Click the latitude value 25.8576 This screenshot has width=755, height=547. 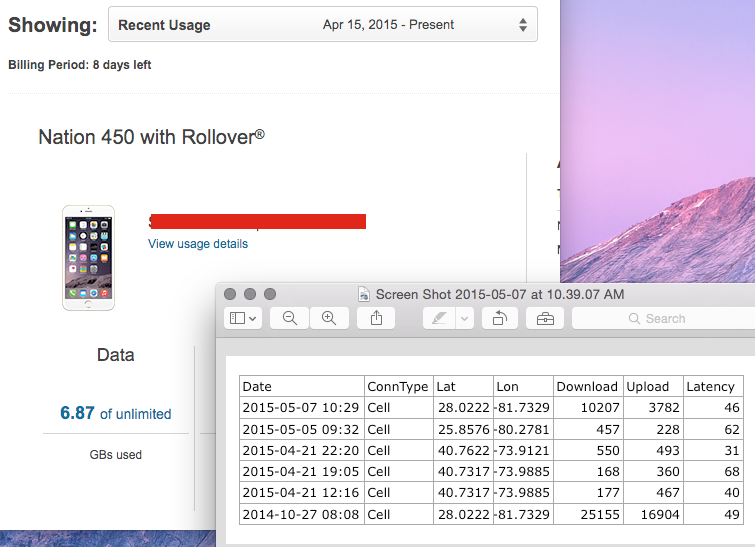464,429
